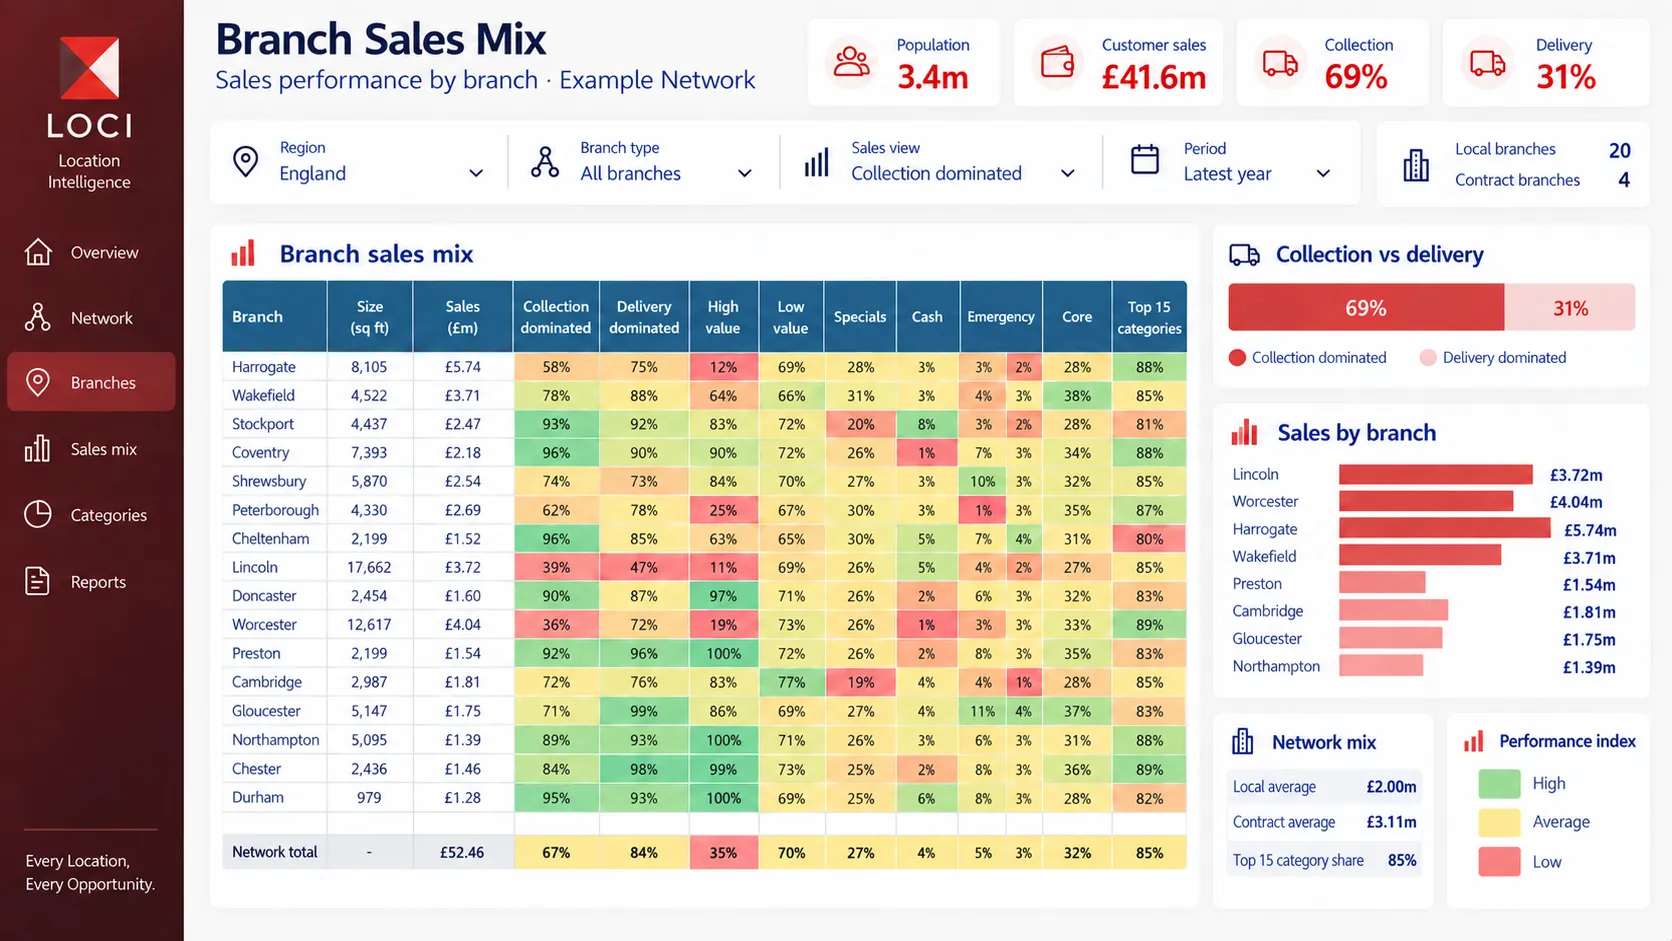Click the Branch type network icon
This screenshot has height=941, width=1672.
(545, 162)
